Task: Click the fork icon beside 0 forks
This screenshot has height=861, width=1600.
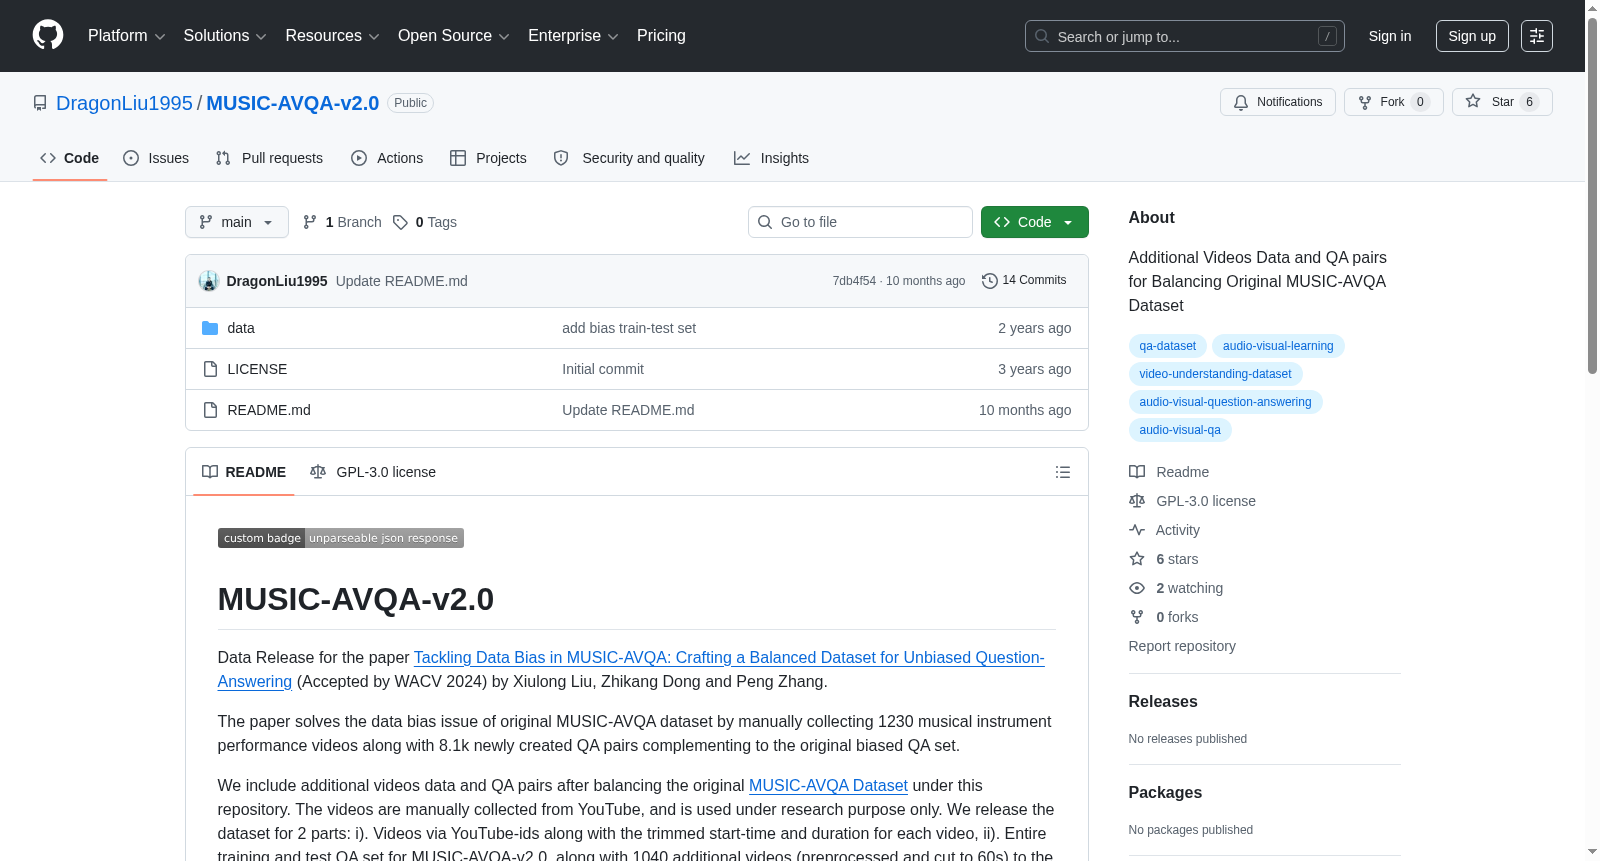Action: click(1137, 617)
